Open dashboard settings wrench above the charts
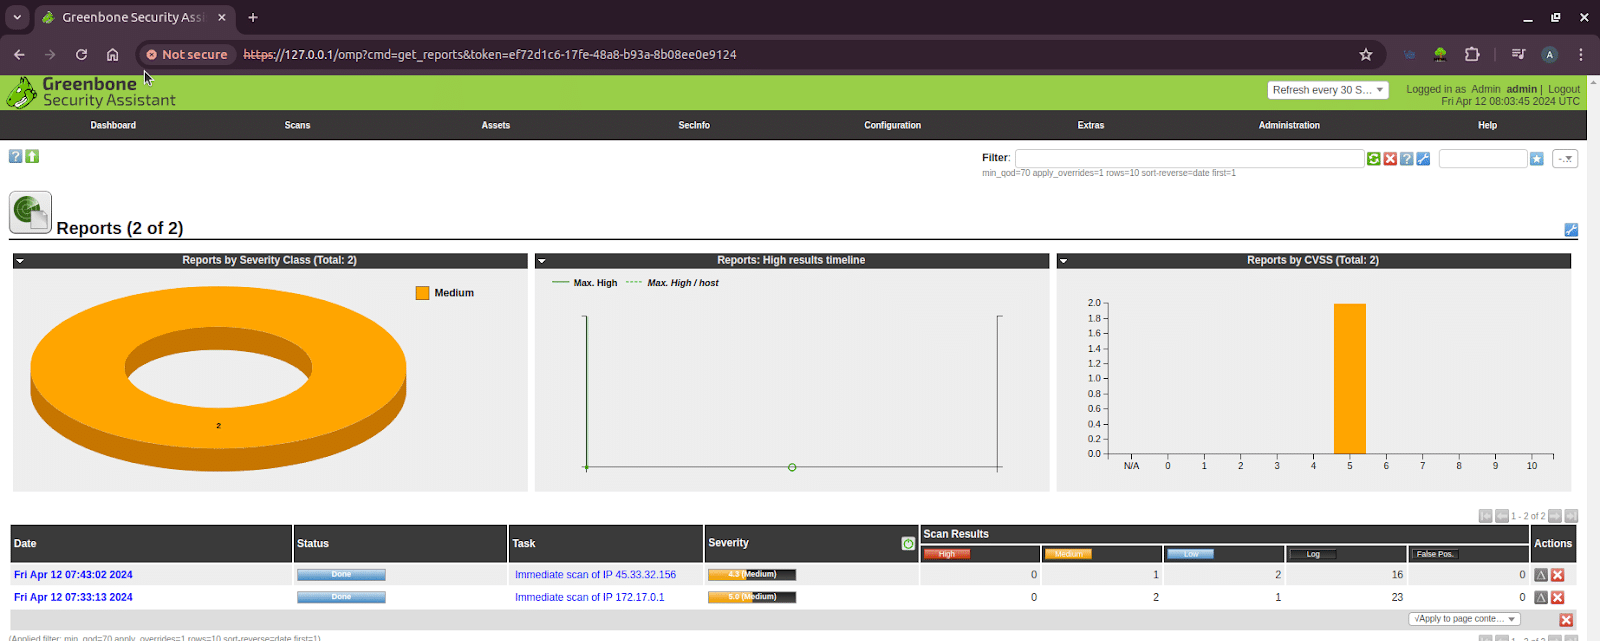Screen dimensions: 1600x641 click(x=1570, y=230)
